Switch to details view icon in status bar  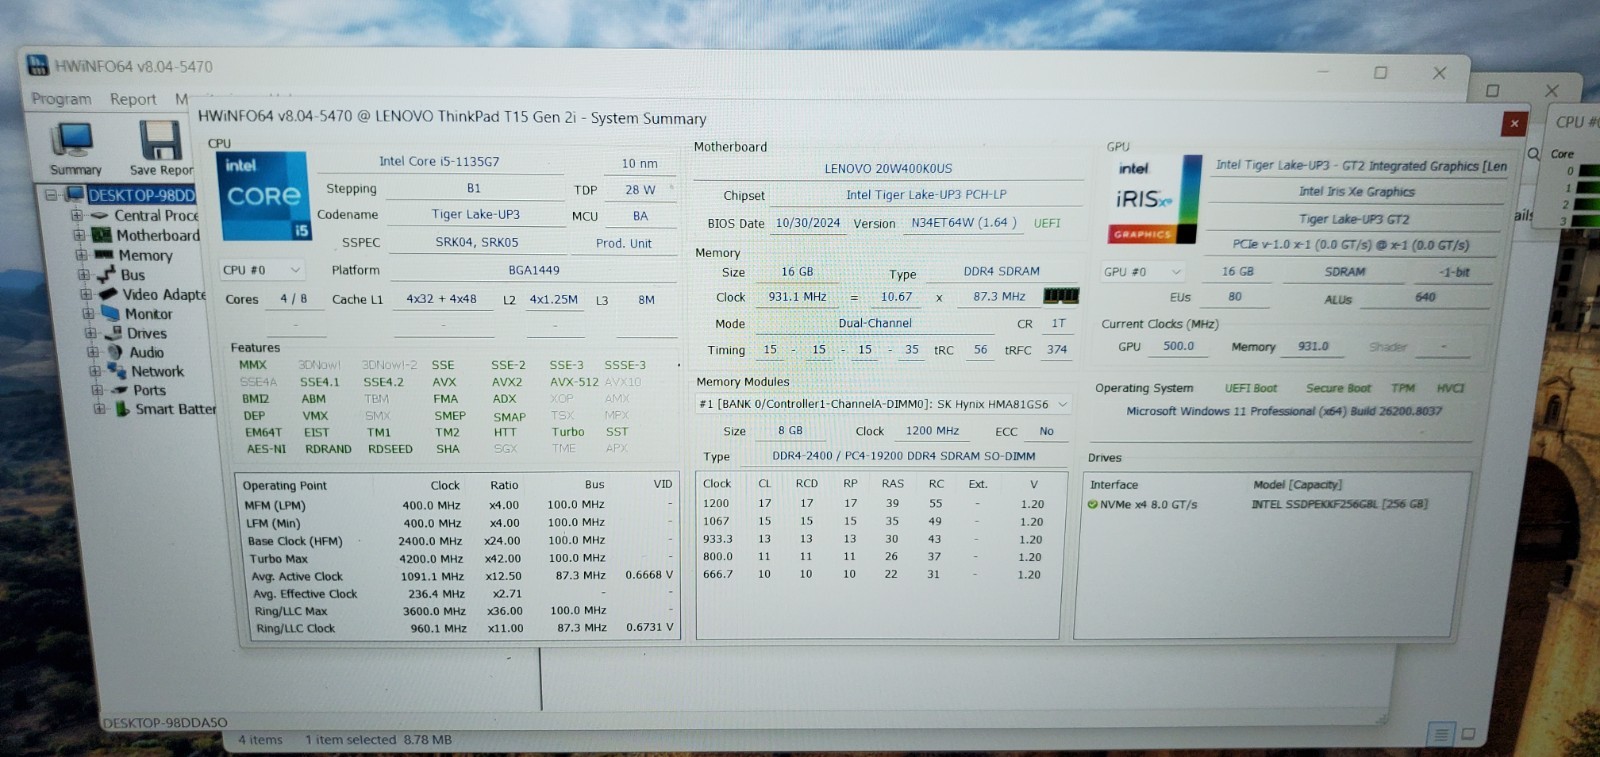(1440, 735)
